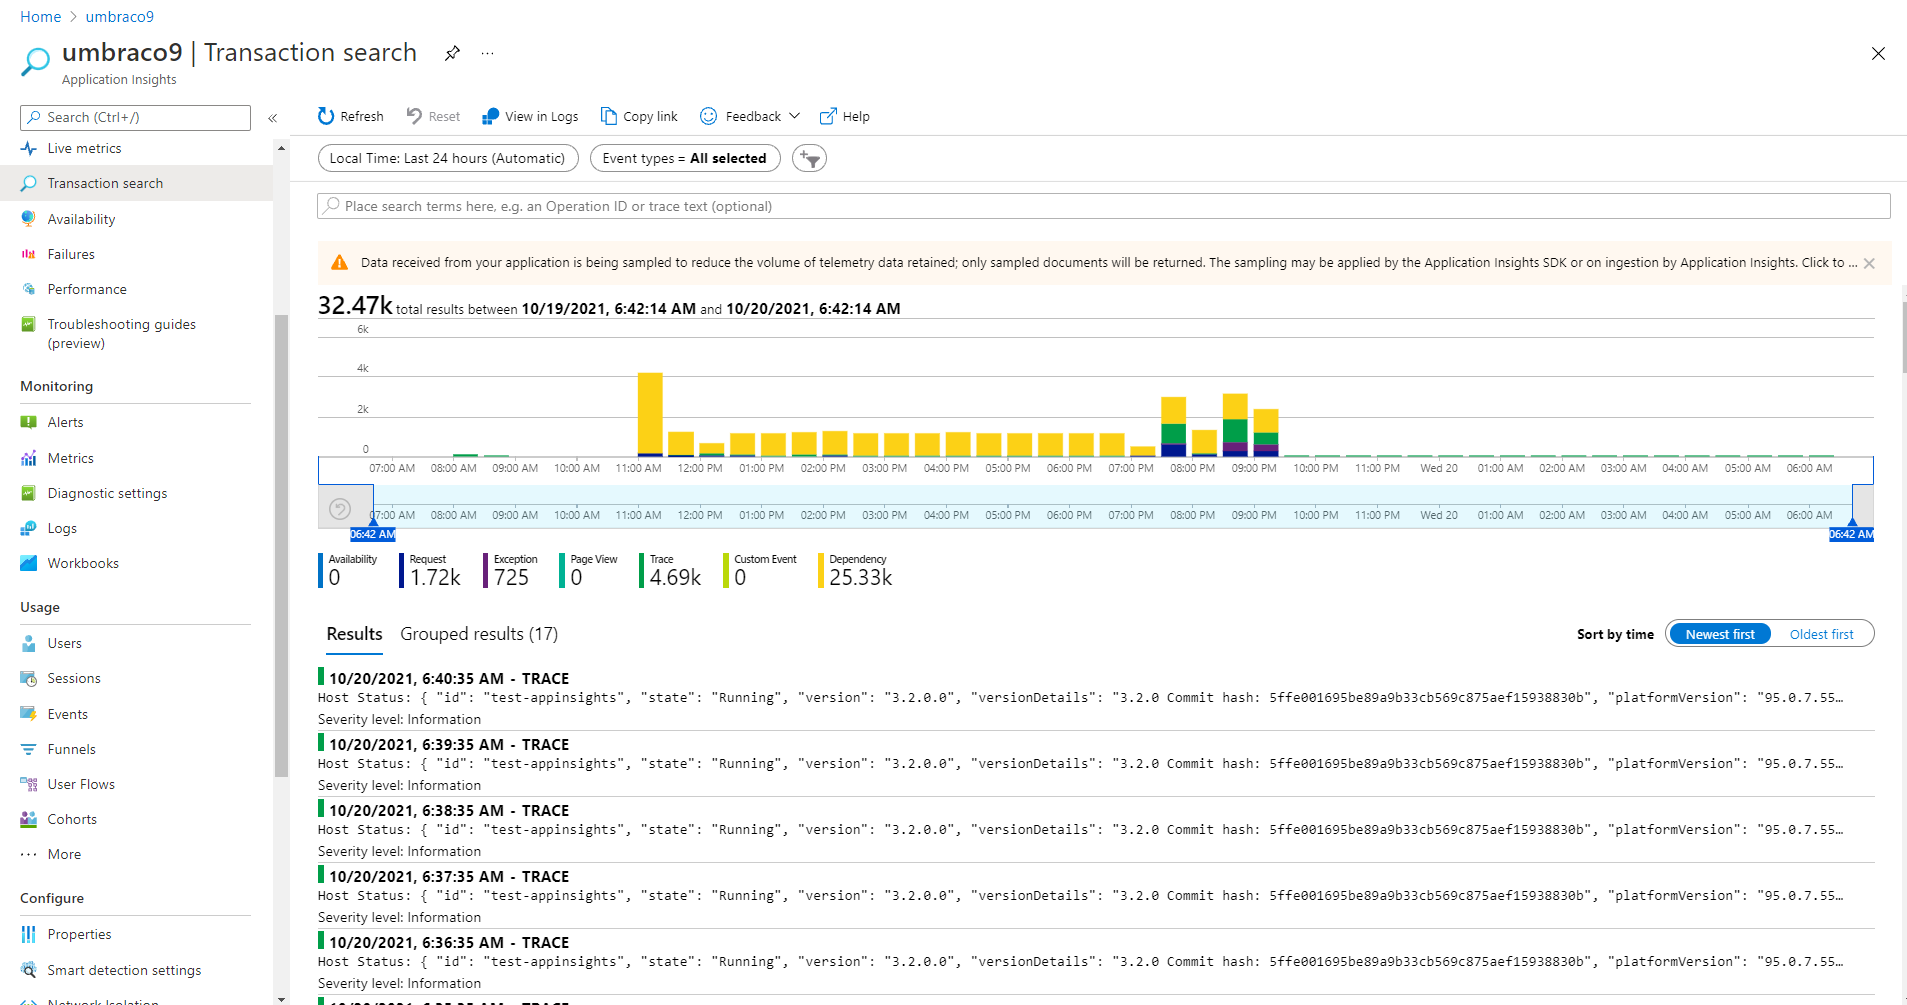Image resolution: width=1907 pixels, height=1005 pixels.
Task: Close the Transaction search blade
Action: (1878, 54)
